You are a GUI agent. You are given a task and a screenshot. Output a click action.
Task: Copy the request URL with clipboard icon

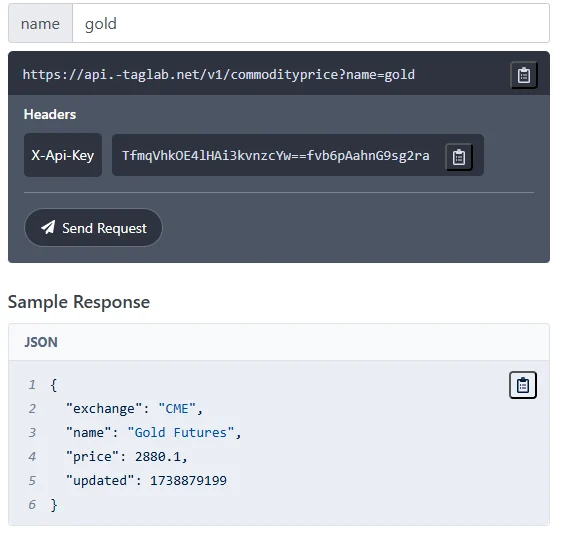coord(524,75)
